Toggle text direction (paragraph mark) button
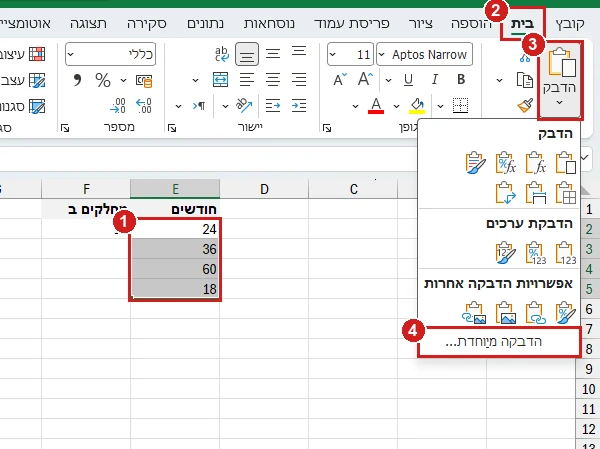 (199, 106)
